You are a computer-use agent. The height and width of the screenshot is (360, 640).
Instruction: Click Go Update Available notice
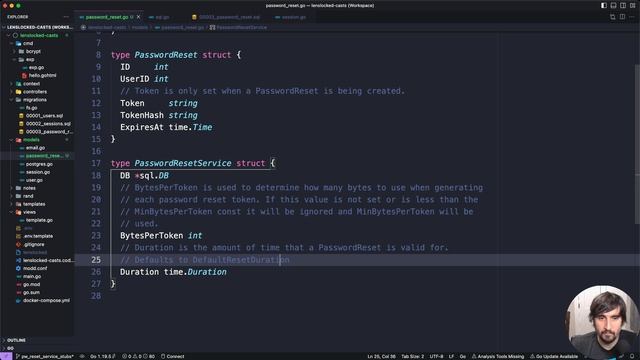pyautogui.click(x=554, y=356)
